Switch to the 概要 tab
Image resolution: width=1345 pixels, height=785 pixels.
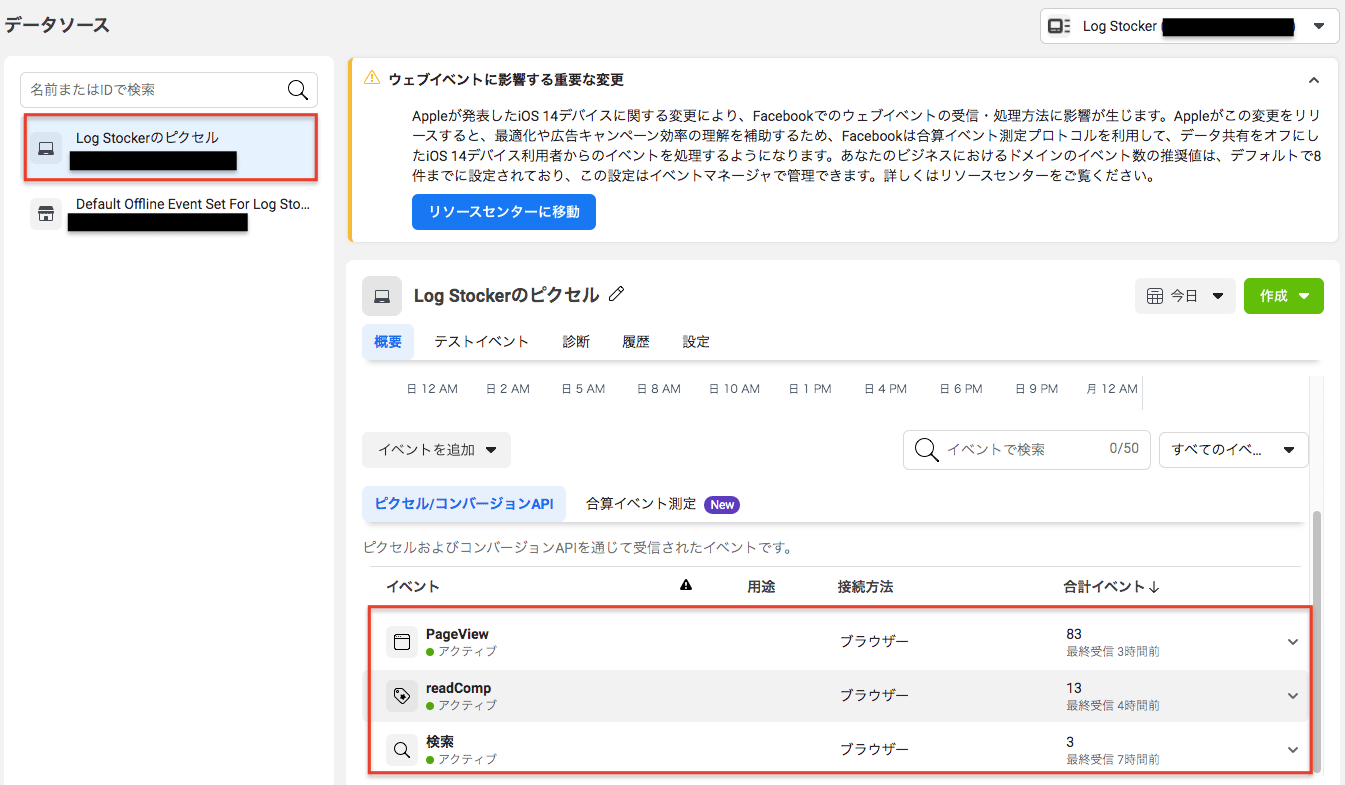pos(388,341)
